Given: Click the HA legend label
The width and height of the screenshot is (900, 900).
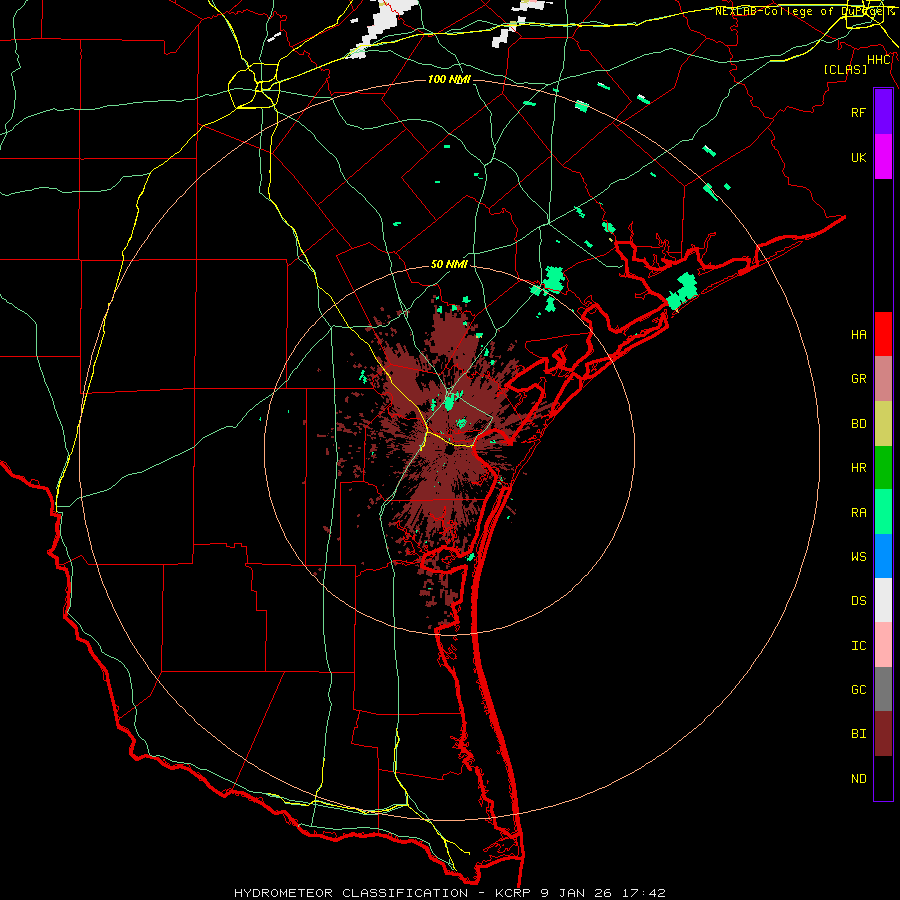Looking at the screenshot, I should [858, 334].
